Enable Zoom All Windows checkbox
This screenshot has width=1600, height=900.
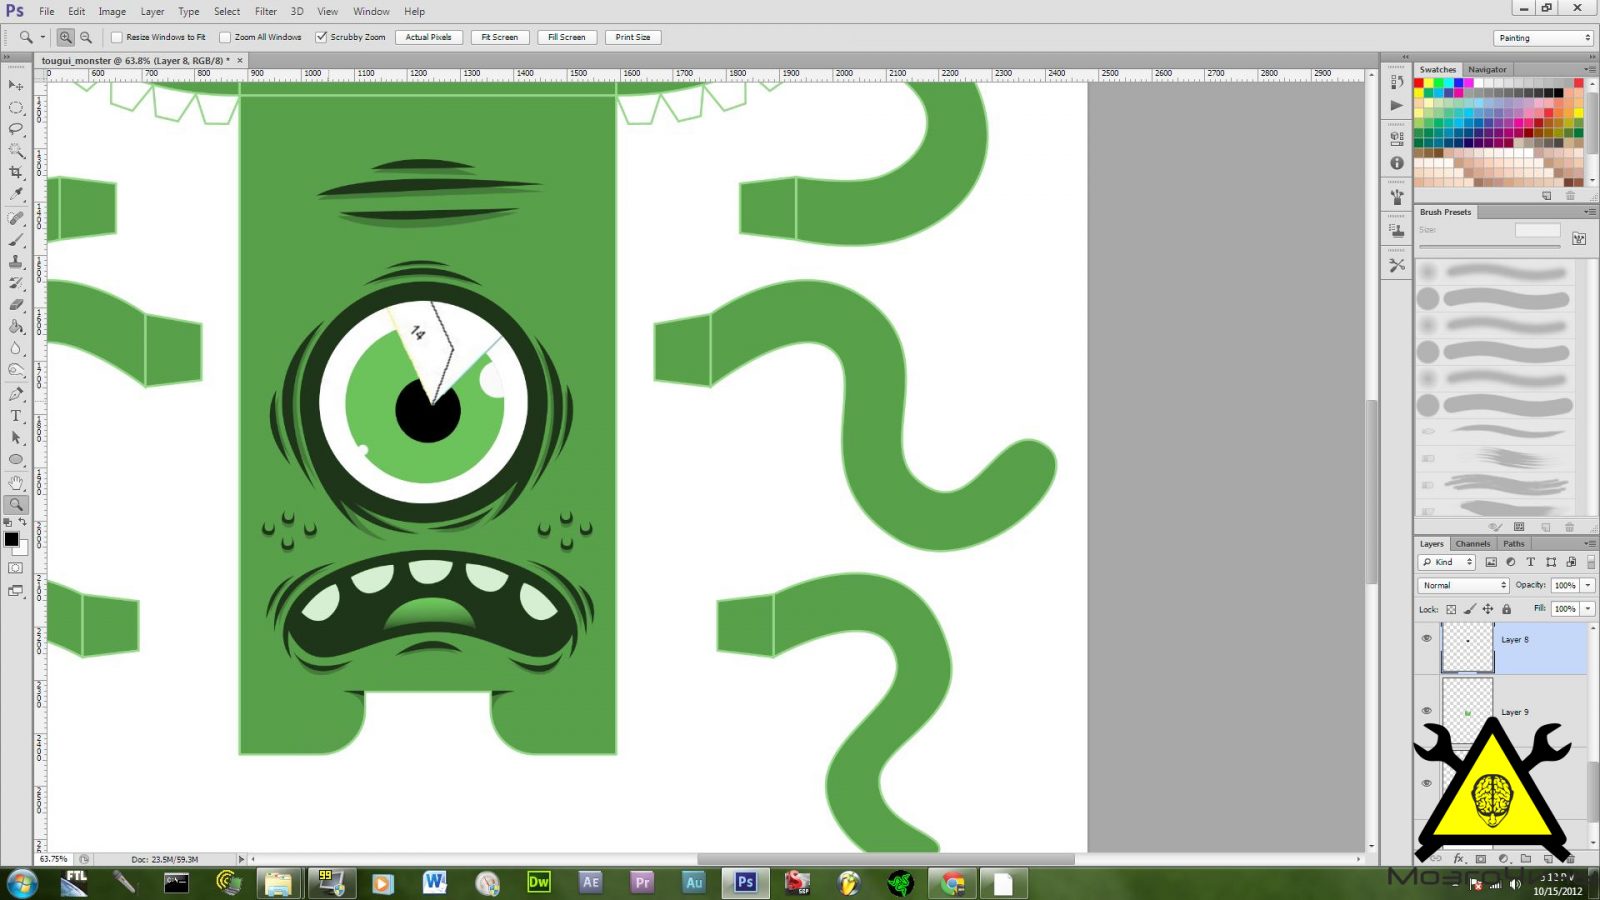click(x=225, y=37)
